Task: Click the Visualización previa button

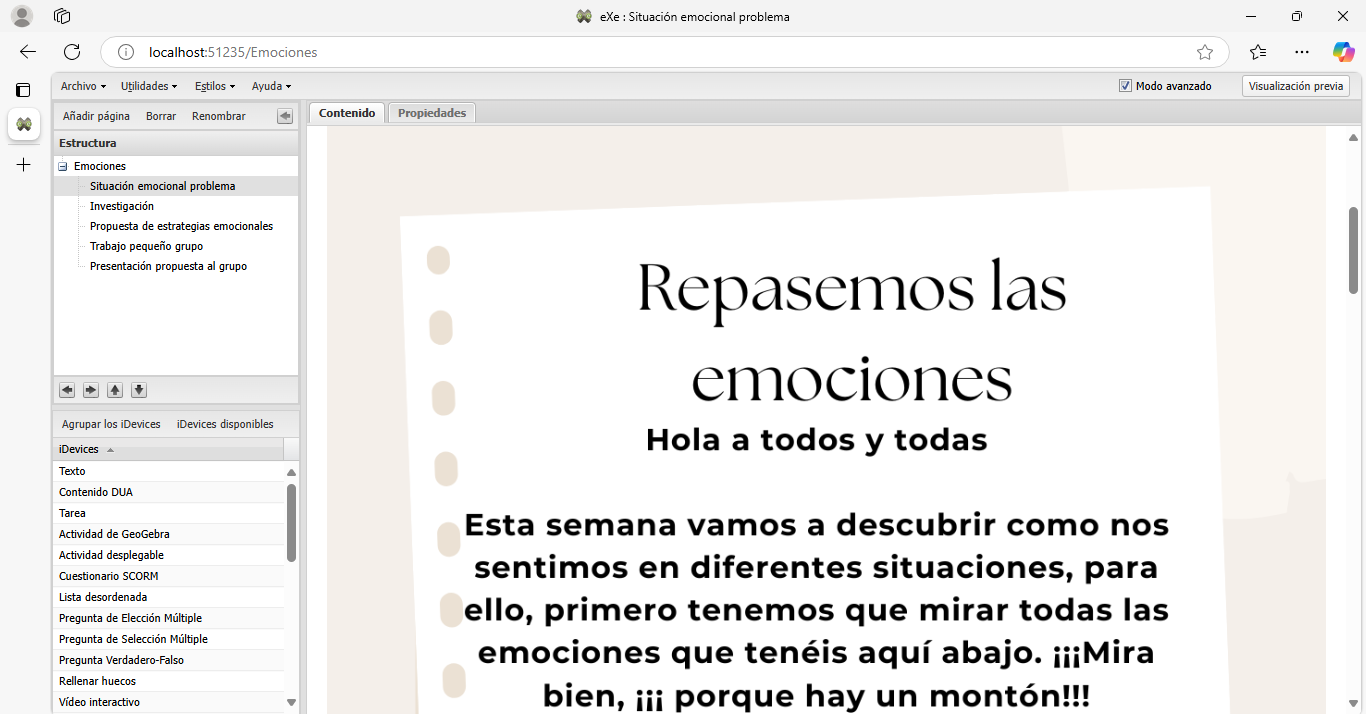Action: click(x=1295, y=86)
